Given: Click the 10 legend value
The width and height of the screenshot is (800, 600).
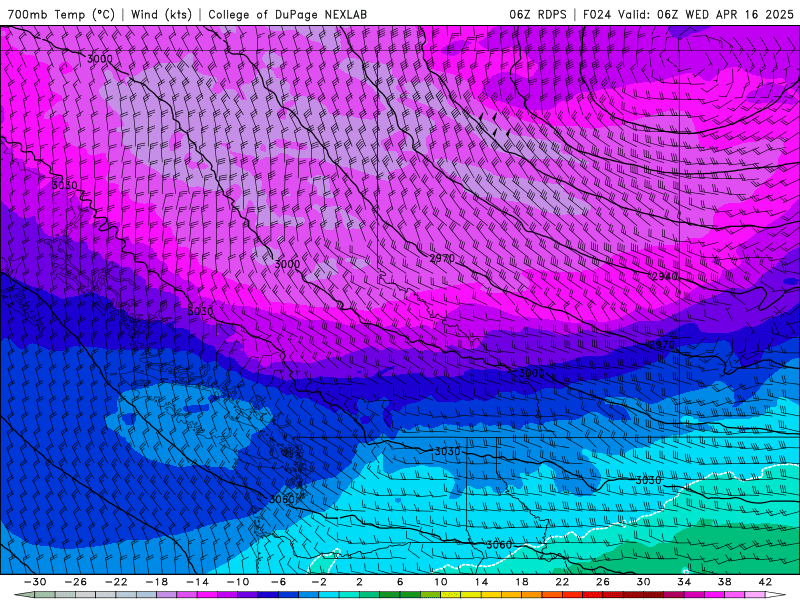Looking at the screenshot, I should tap(441, 582).
